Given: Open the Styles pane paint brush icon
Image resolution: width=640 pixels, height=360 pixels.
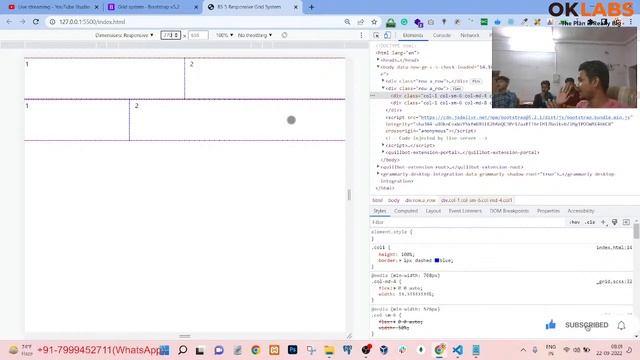Looking at the screenshot, I should tap(614, 222).
